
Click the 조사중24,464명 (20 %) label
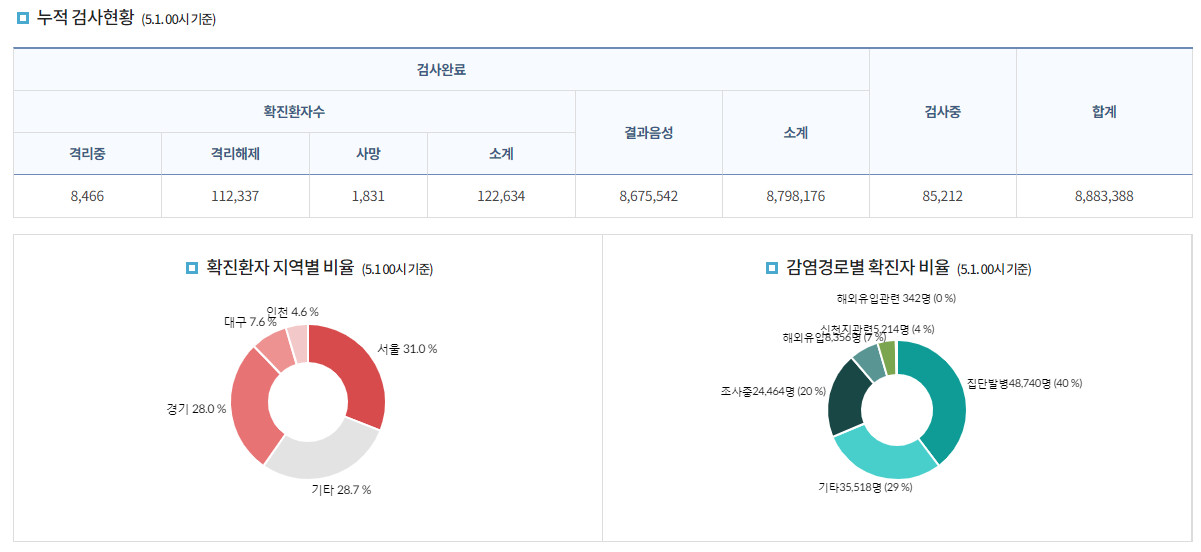pos(772,391)
